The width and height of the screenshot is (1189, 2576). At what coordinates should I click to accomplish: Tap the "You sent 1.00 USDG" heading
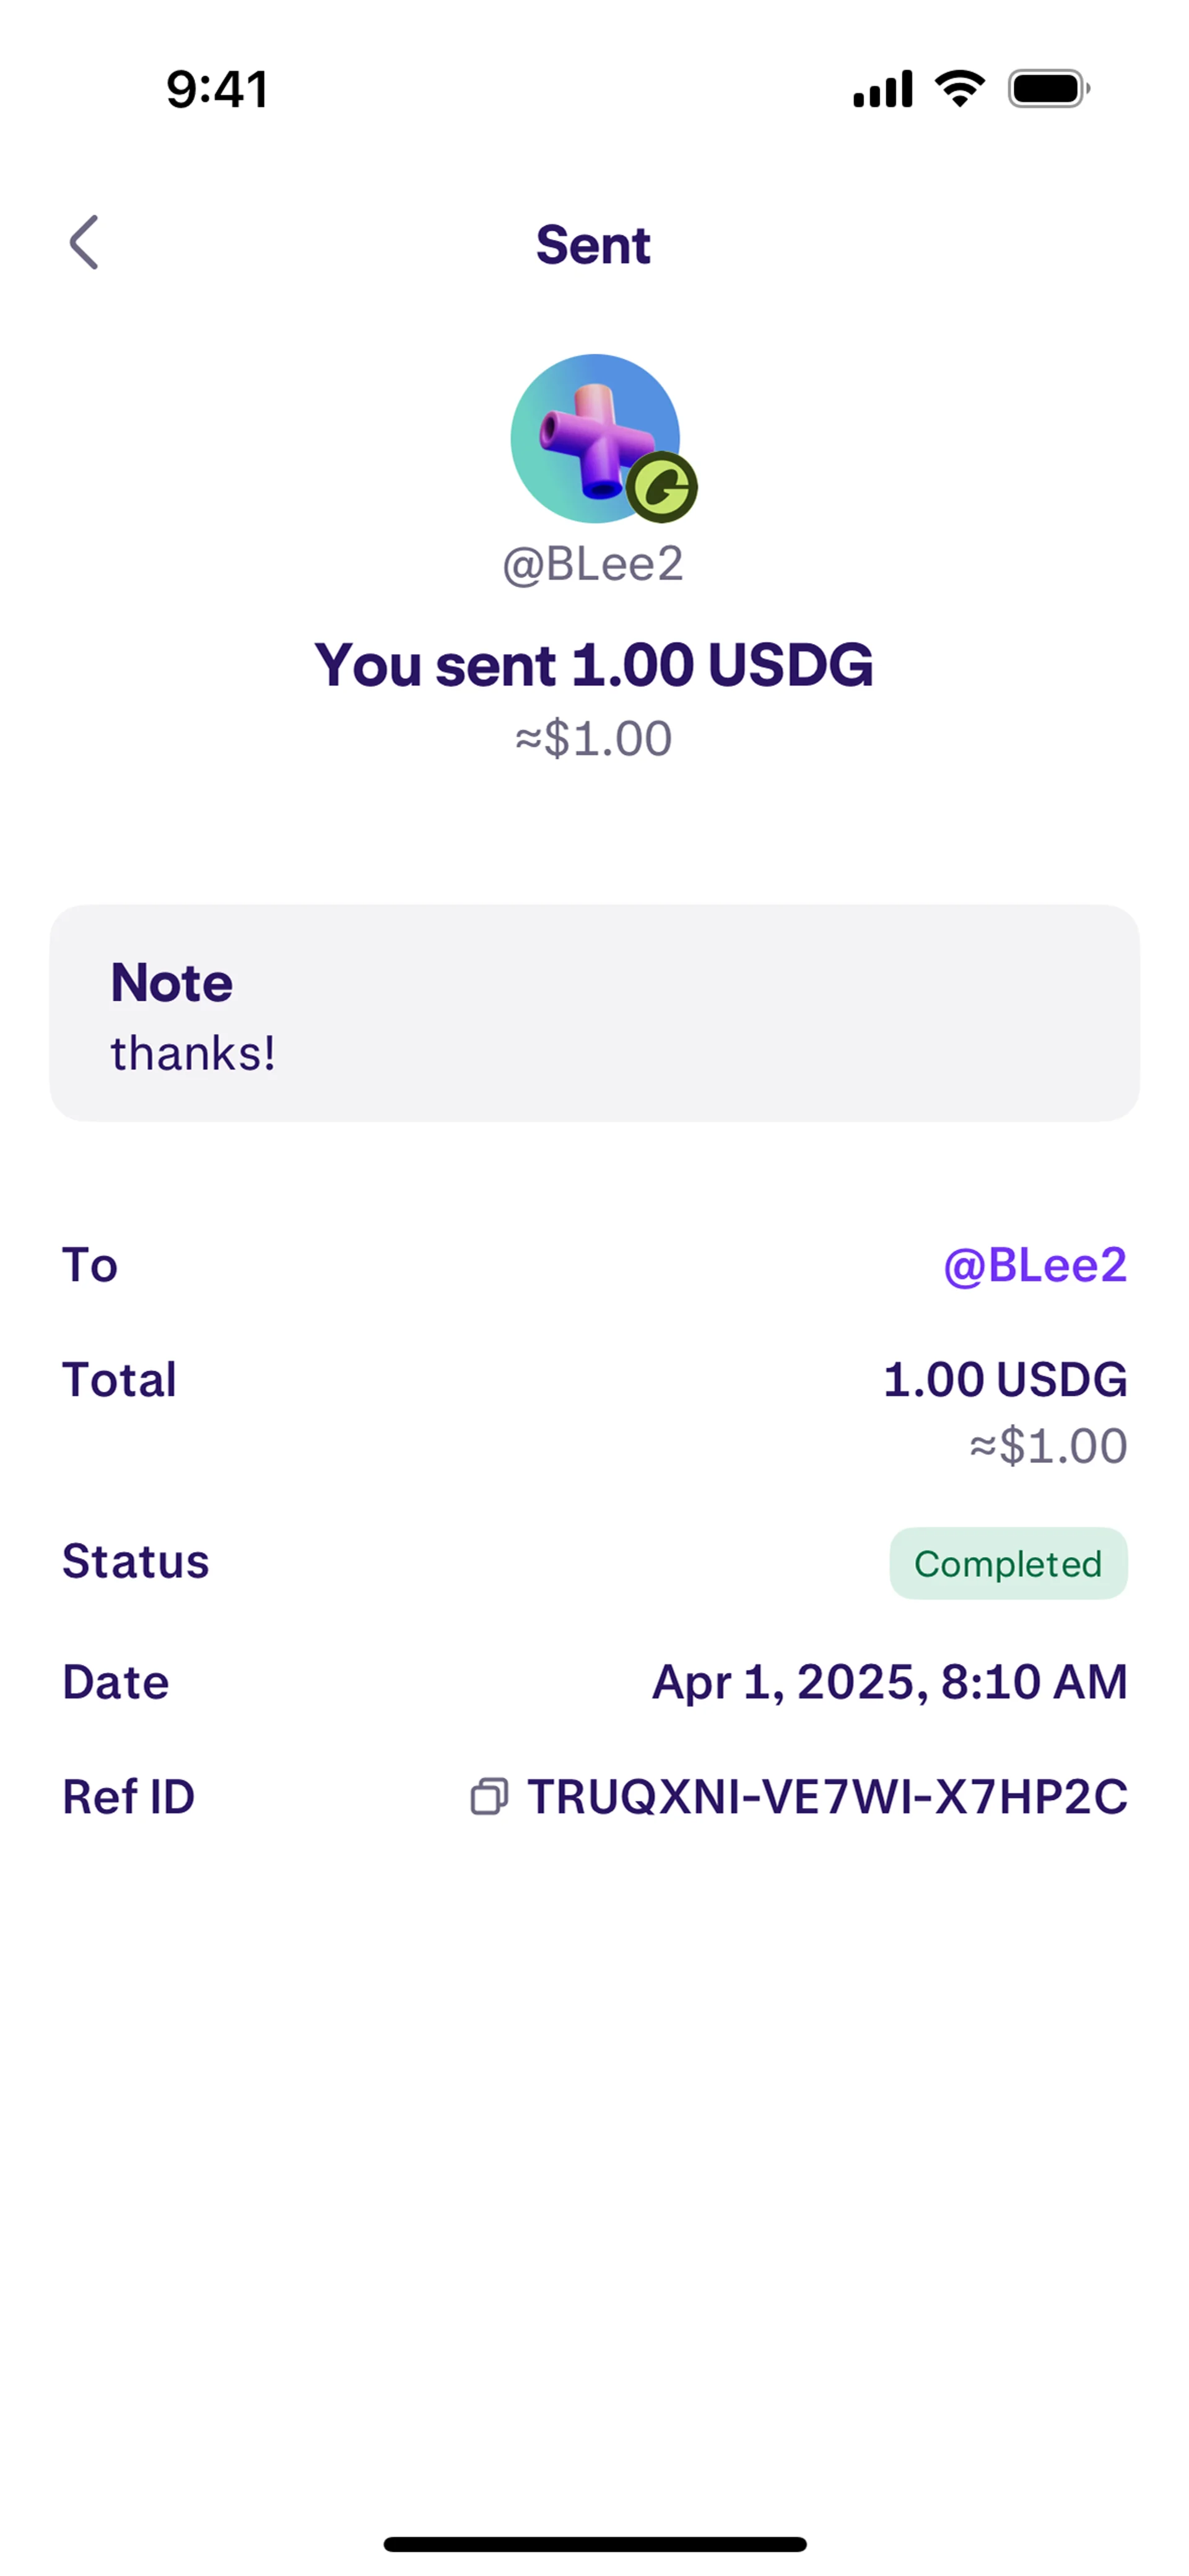(594, 665)
